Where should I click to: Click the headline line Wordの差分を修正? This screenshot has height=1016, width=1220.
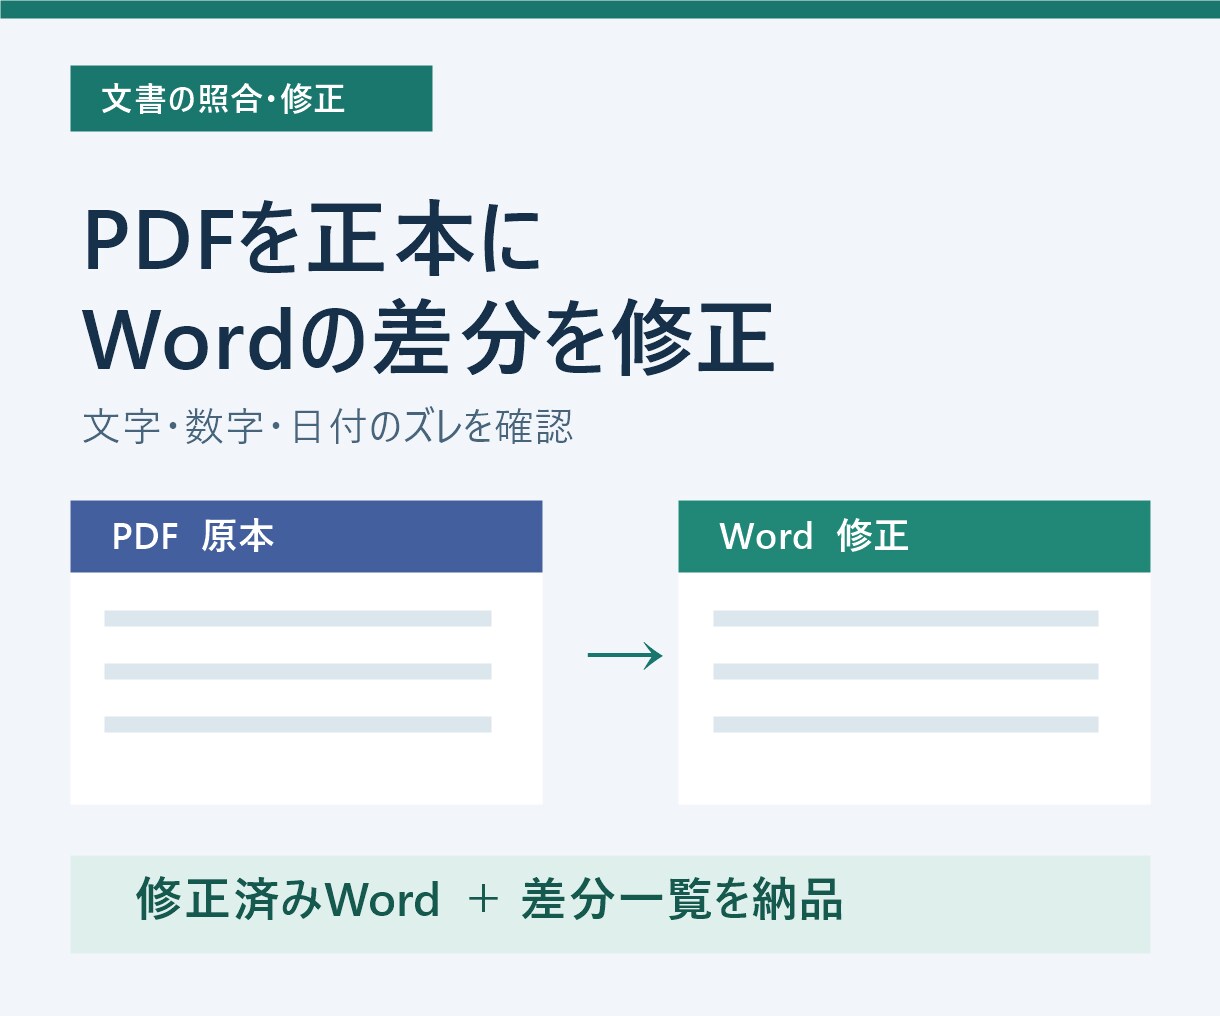coord(429,340)
